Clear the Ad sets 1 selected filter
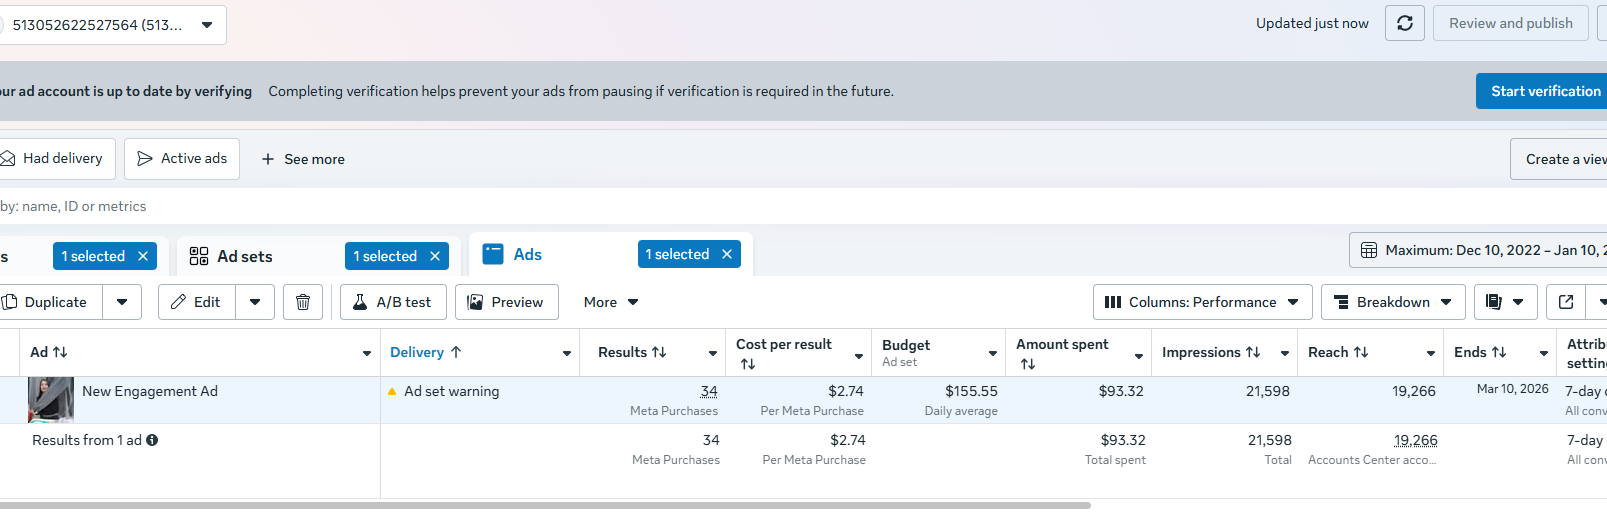This screenshot has width=1607, height=512. (435, 257)
